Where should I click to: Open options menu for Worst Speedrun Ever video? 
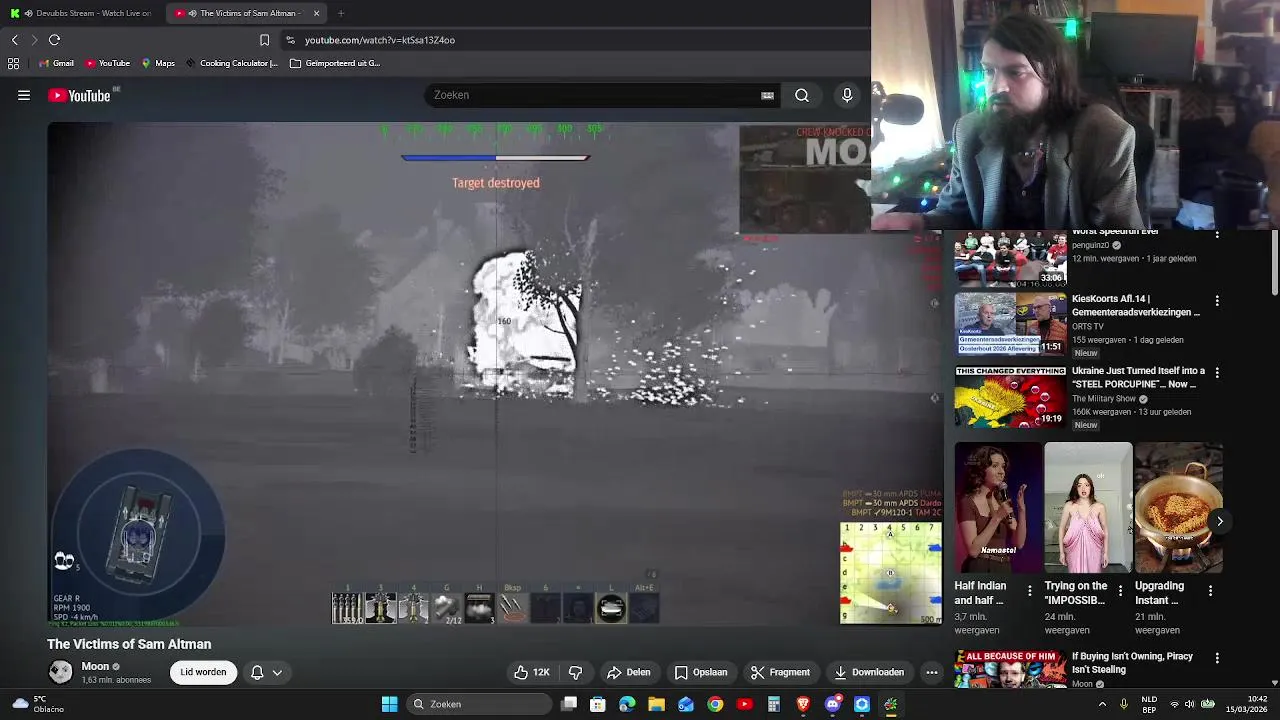pos(1217,235)
